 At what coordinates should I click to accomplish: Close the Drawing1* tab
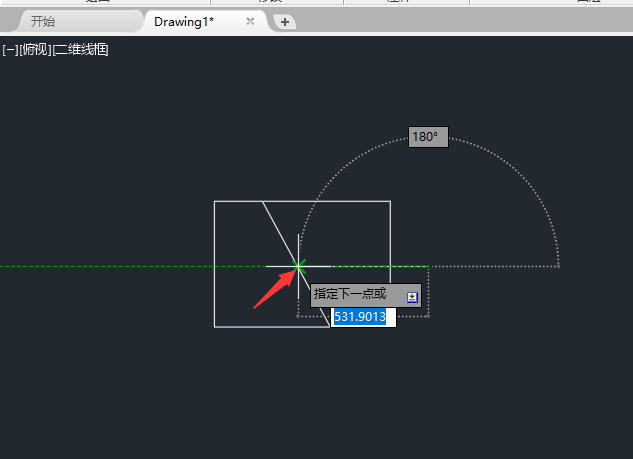coord(250,21)
